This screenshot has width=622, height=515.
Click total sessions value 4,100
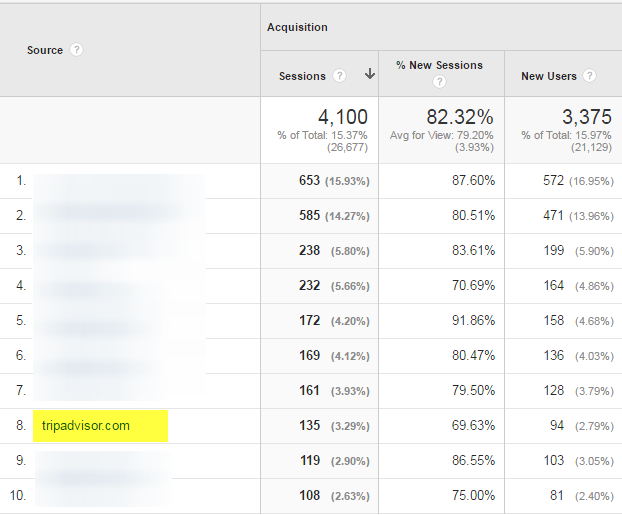click(343, 117)
